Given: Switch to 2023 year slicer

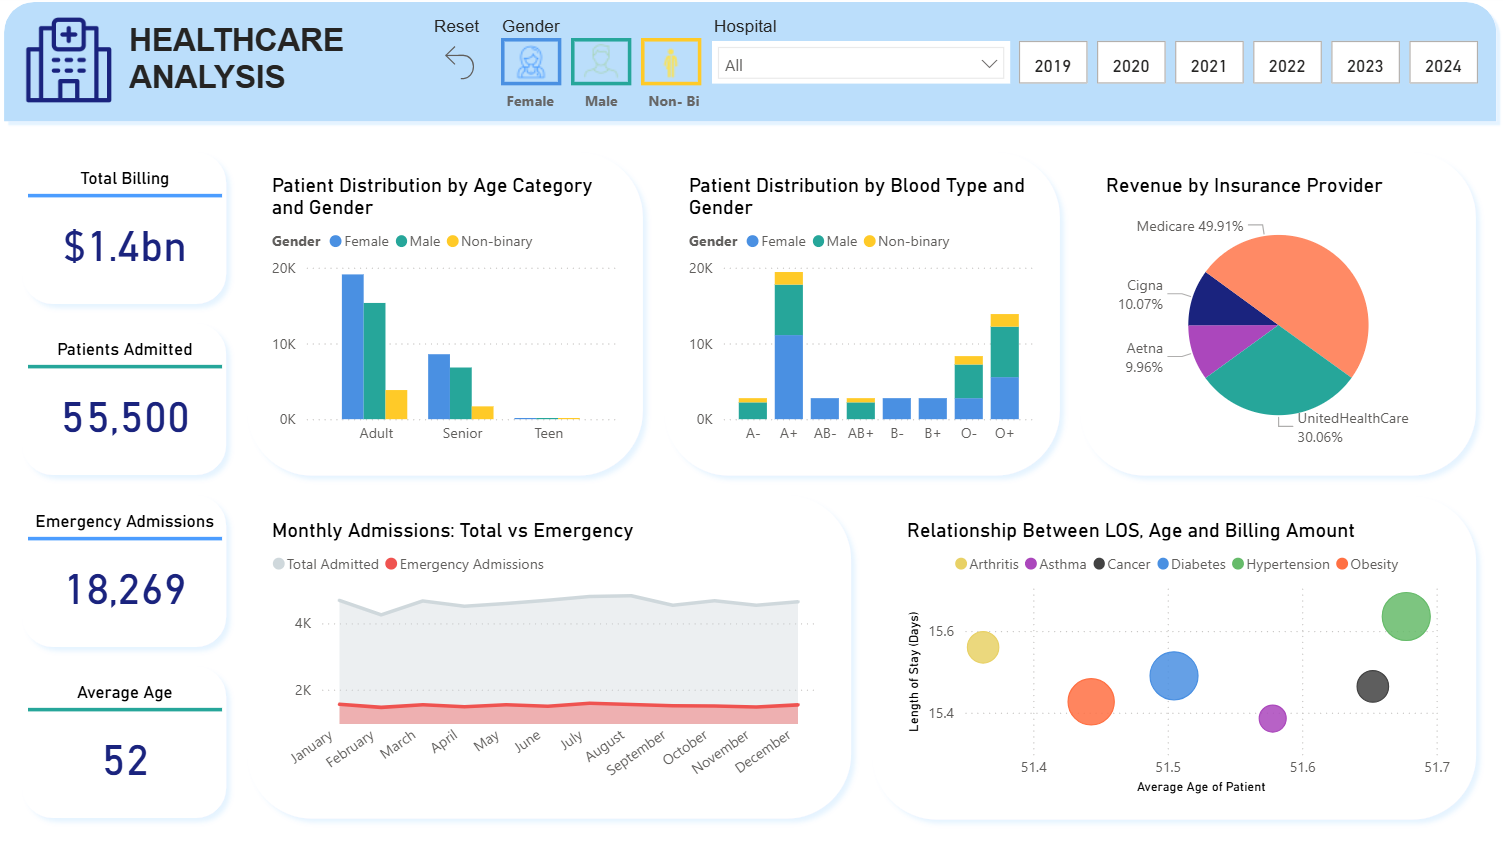Looking at the screenshot, I should pyautogui.click(x=1364, y=65).
